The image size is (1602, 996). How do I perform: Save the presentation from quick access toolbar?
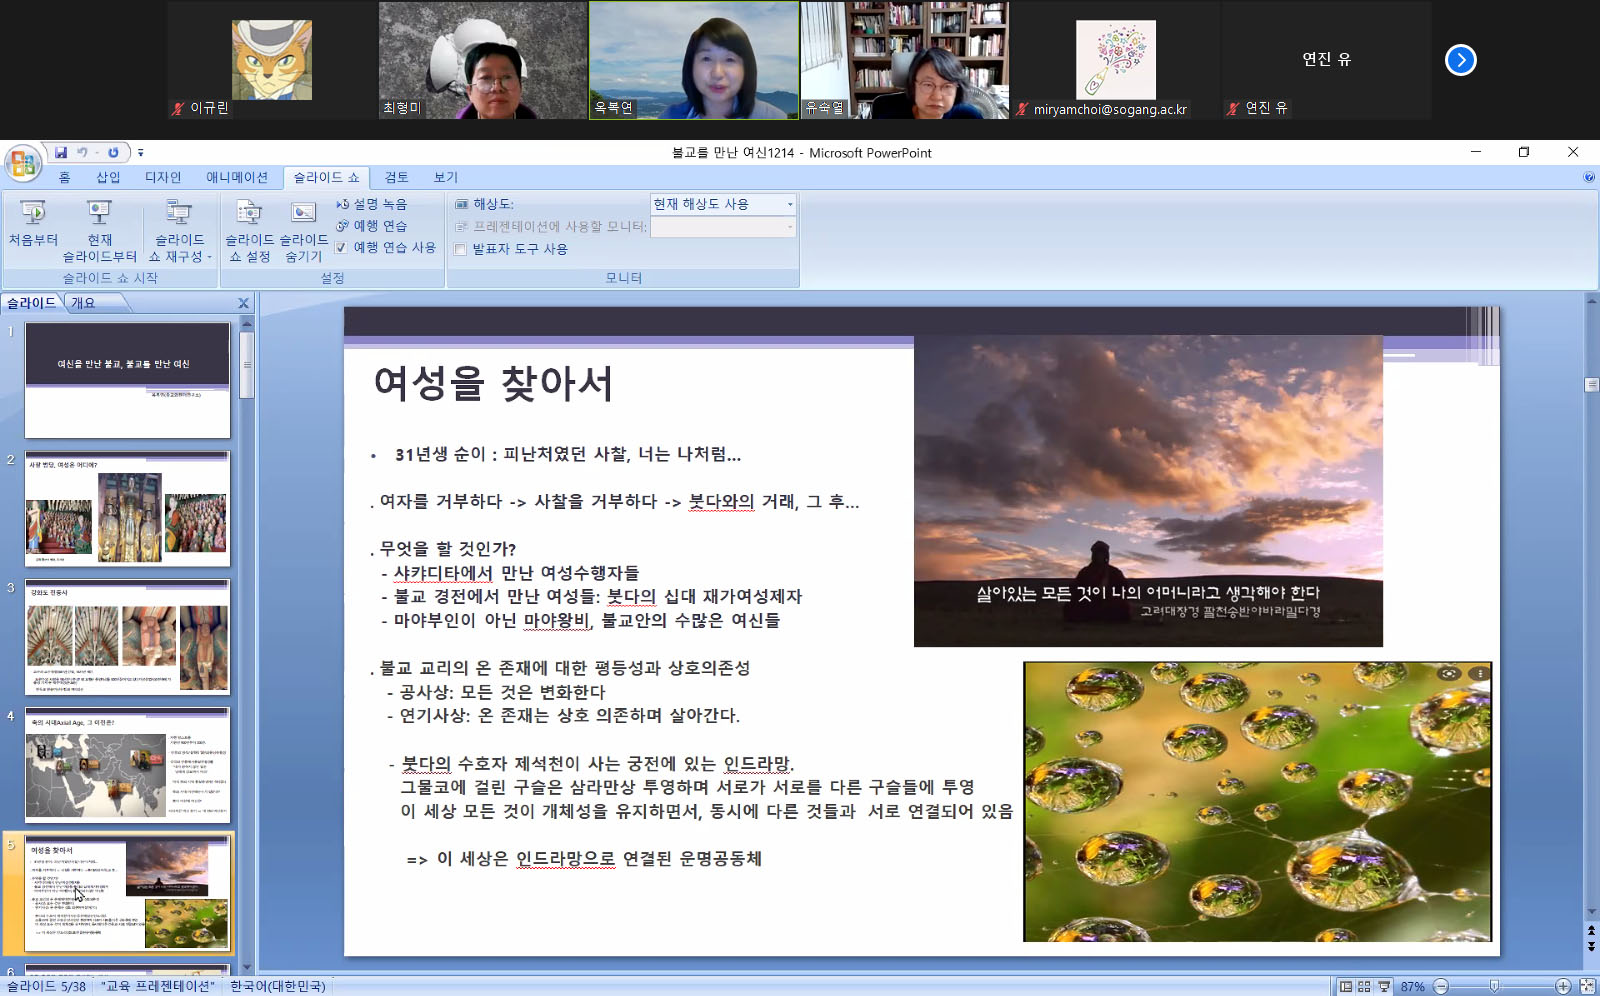[61, 152]
